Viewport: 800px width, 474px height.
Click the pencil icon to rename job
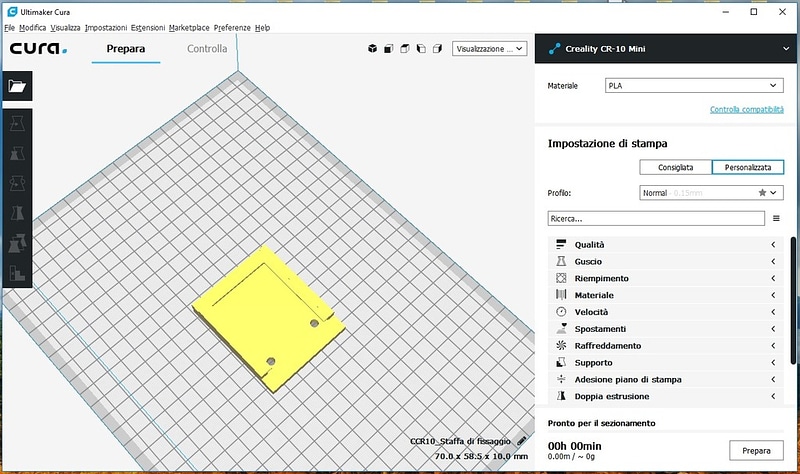(521, 441)
